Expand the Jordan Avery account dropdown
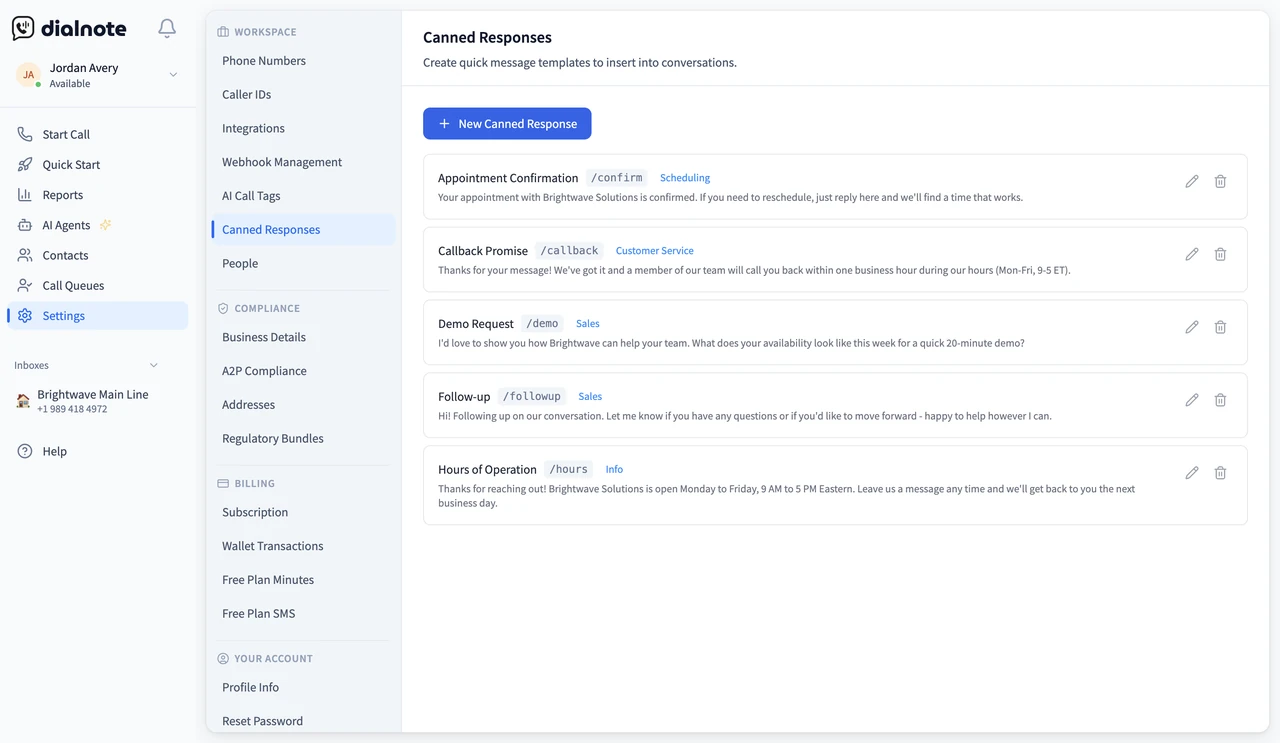The image size is (1280, 743). click(x=173, y=75)
